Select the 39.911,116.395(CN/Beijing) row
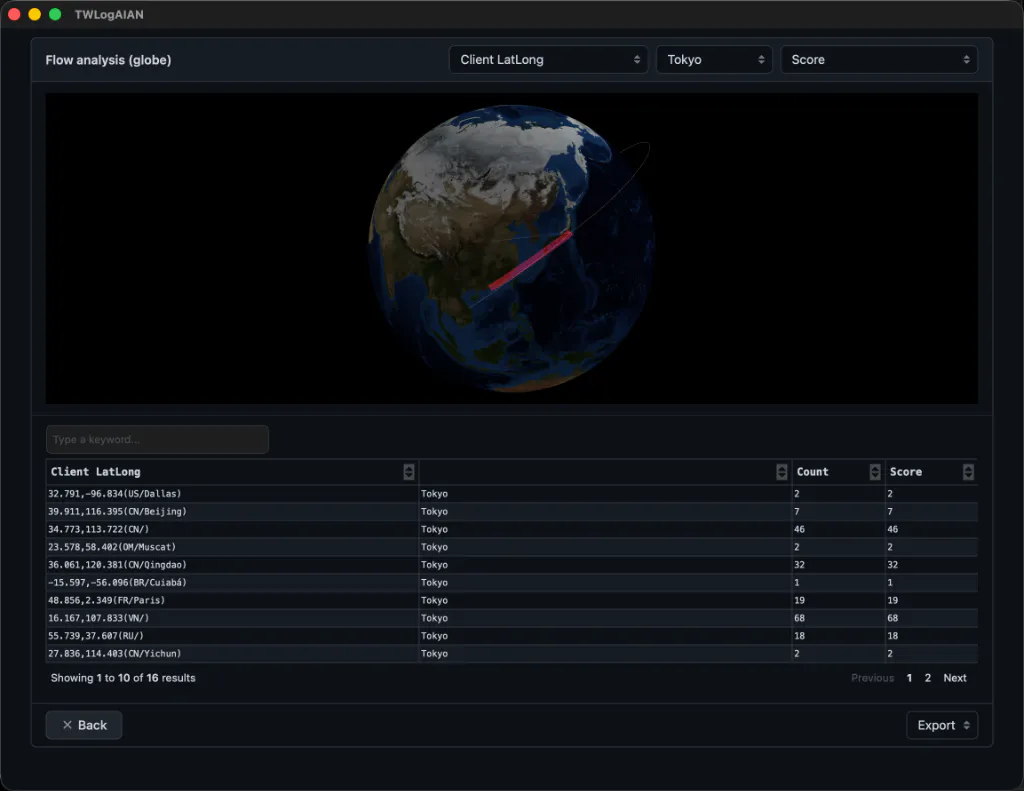 tap(511, 511)
